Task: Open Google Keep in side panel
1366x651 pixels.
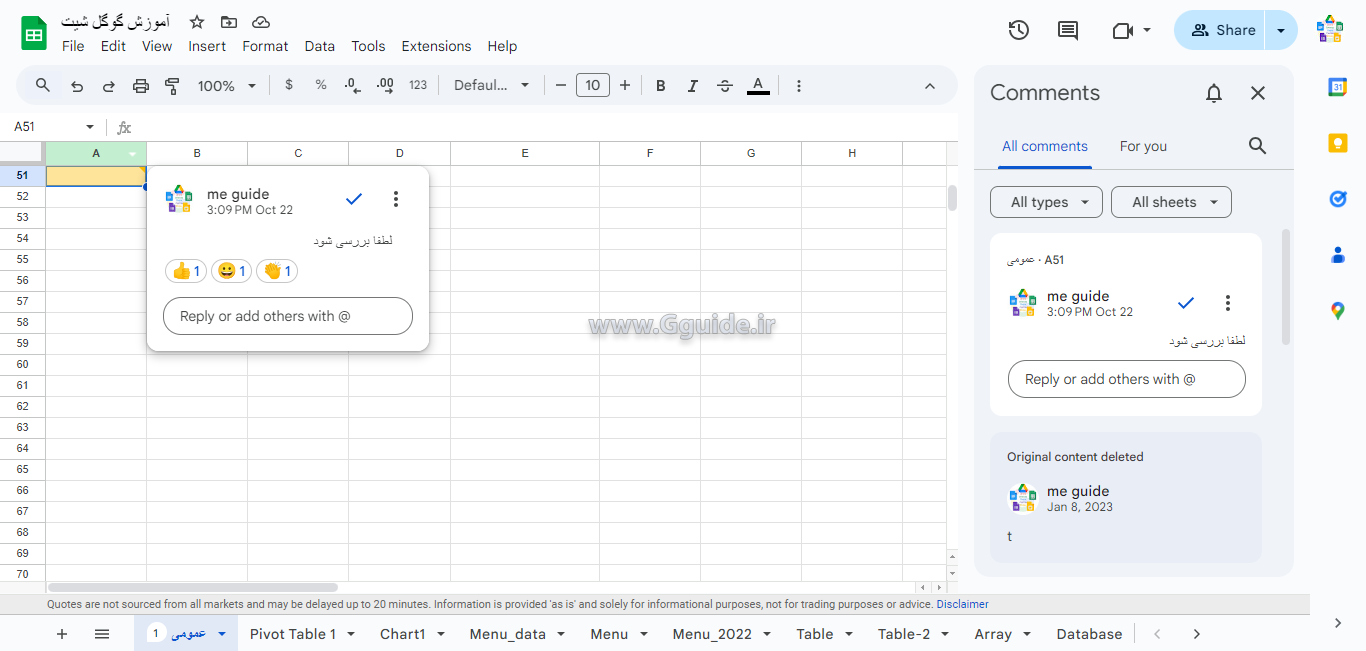Action: (x=1337, y=143)
